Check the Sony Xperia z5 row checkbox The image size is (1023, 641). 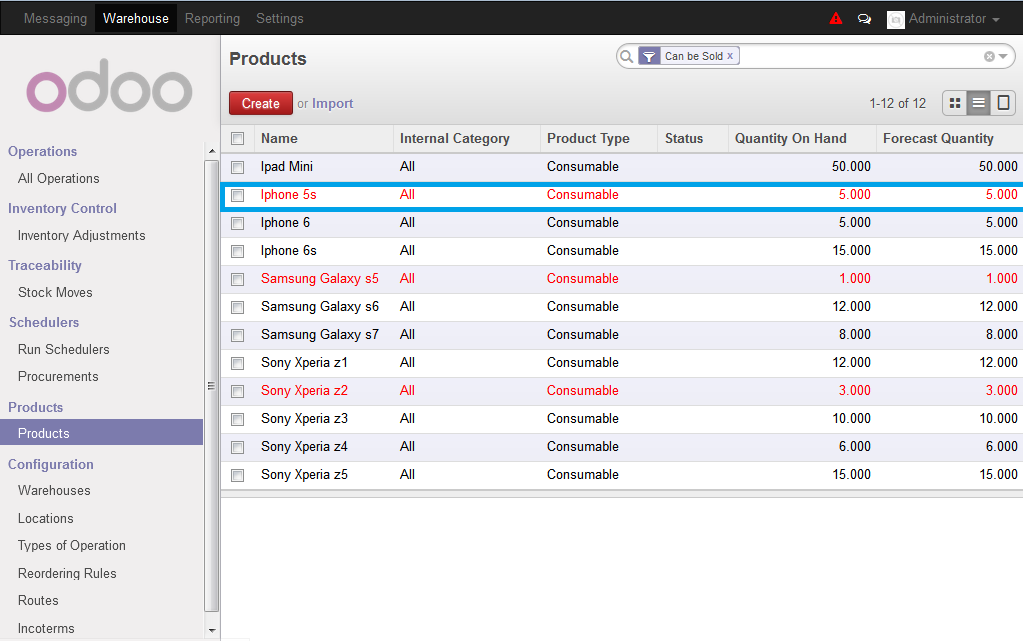(x=237, y=475)
